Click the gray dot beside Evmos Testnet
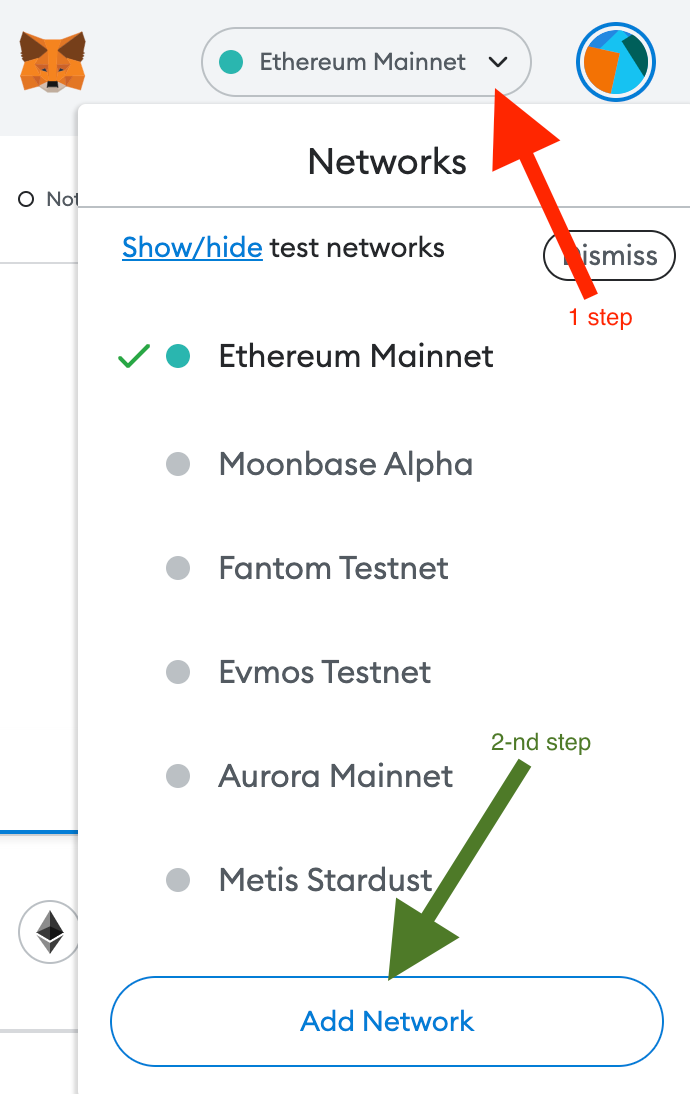Image resolution: width=690 pixels, height=1094 pixels. click(x=178, y=672)
